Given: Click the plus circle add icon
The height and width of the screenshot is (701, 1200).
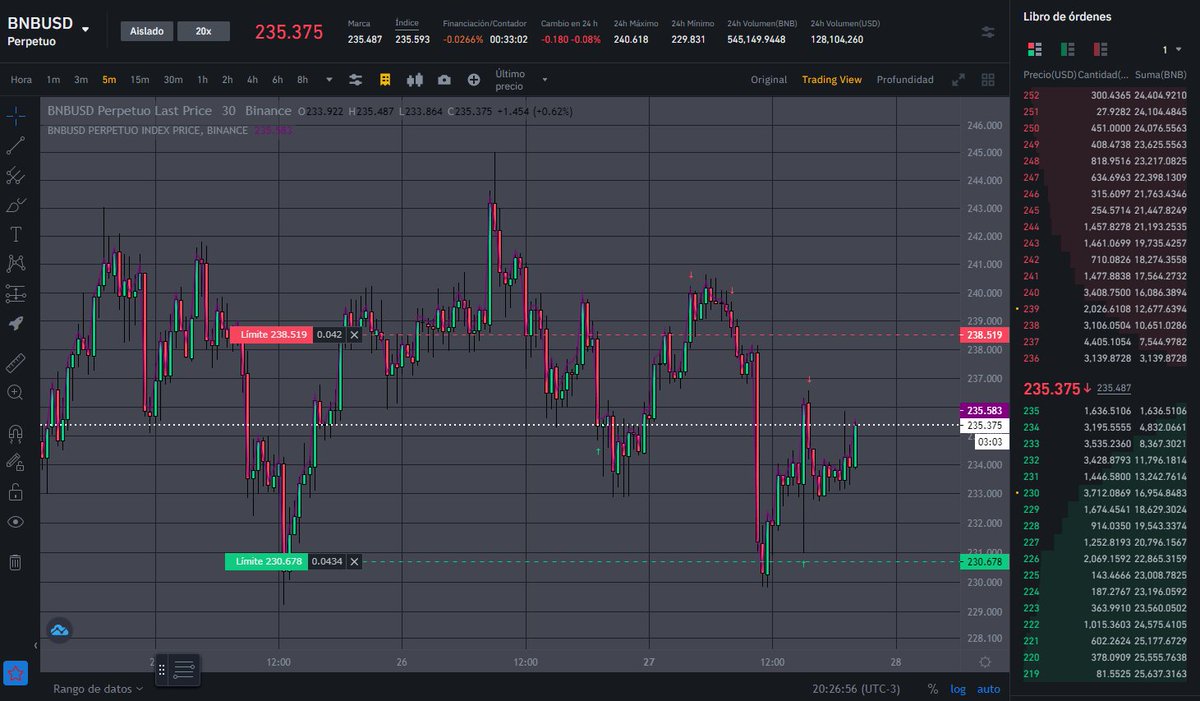Looking at the screenshot, I should tap(474, 79).
